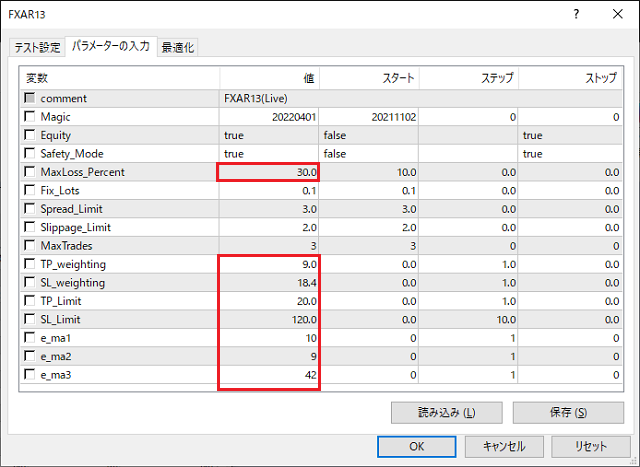Toggle the comment variable checkbox

click(x=30, y=98)
